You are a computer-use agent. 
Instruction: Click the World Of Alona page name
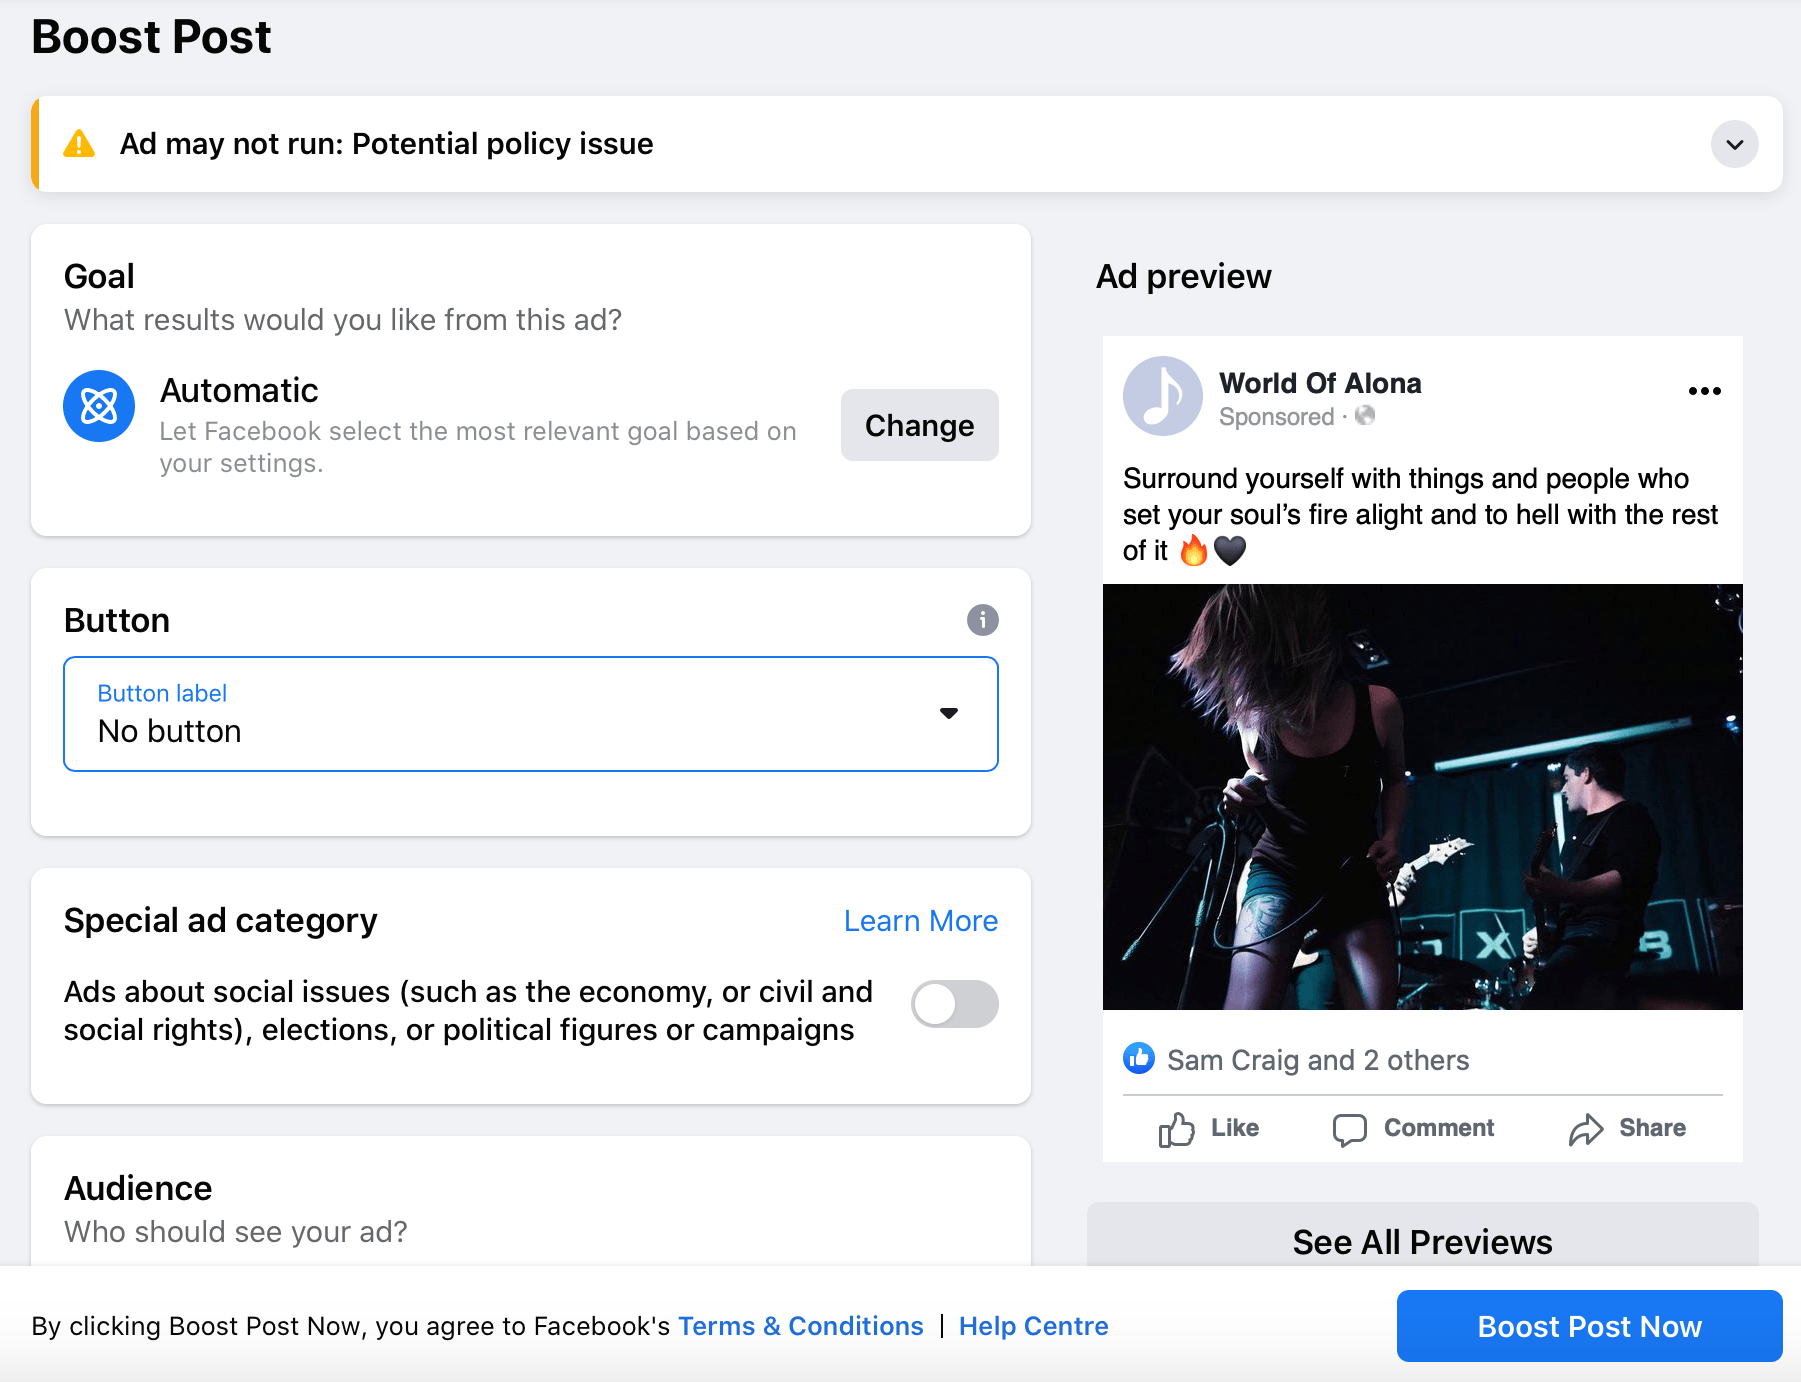pyautogui.click(x=1320, y=383)
